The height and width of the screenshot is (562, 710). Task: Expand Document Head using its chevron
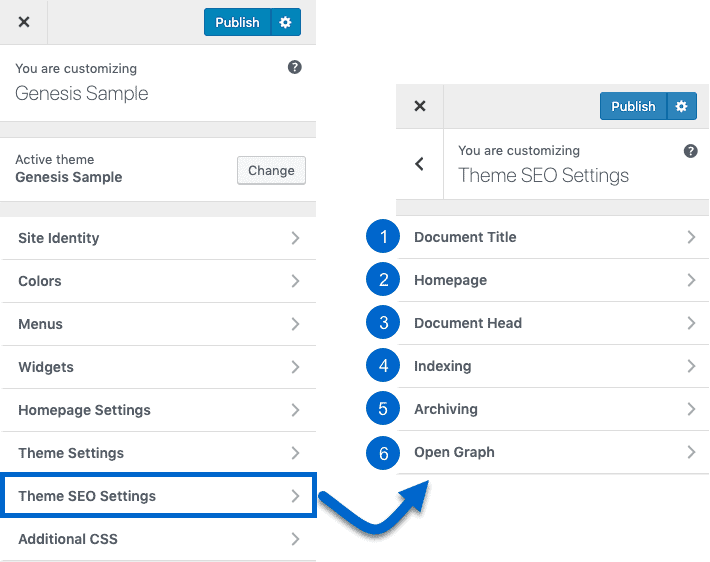[x=691, y=323]
